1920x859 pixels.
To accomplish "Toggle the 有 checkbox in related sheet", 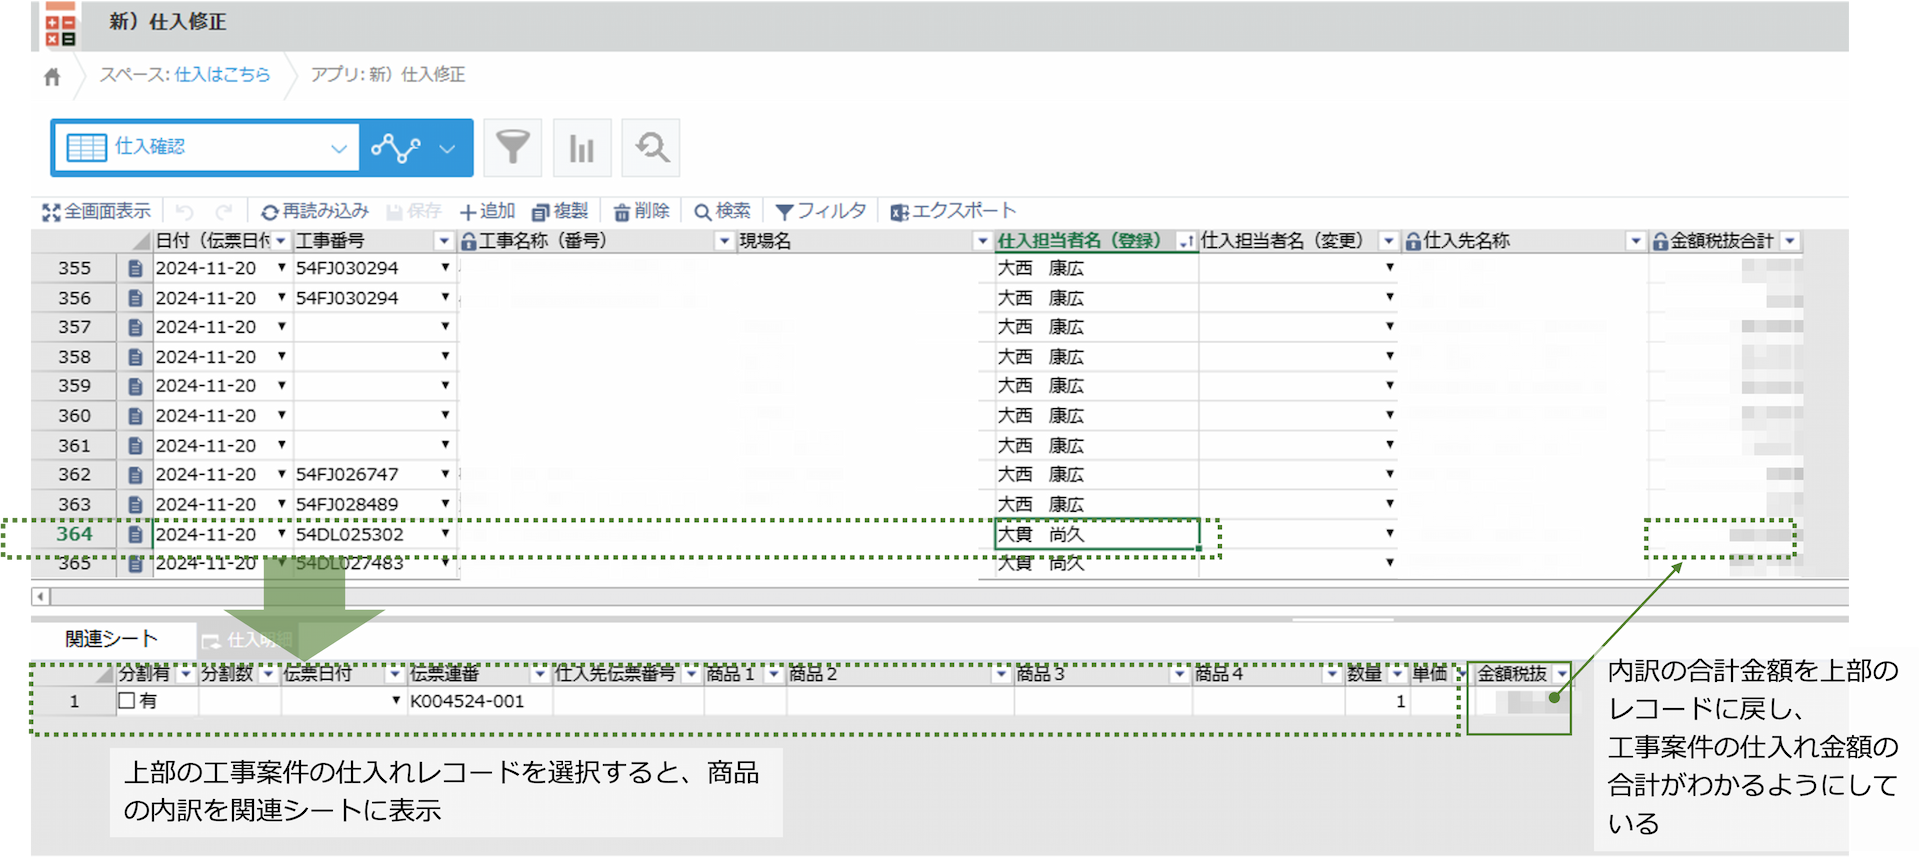I will point(126,701).
